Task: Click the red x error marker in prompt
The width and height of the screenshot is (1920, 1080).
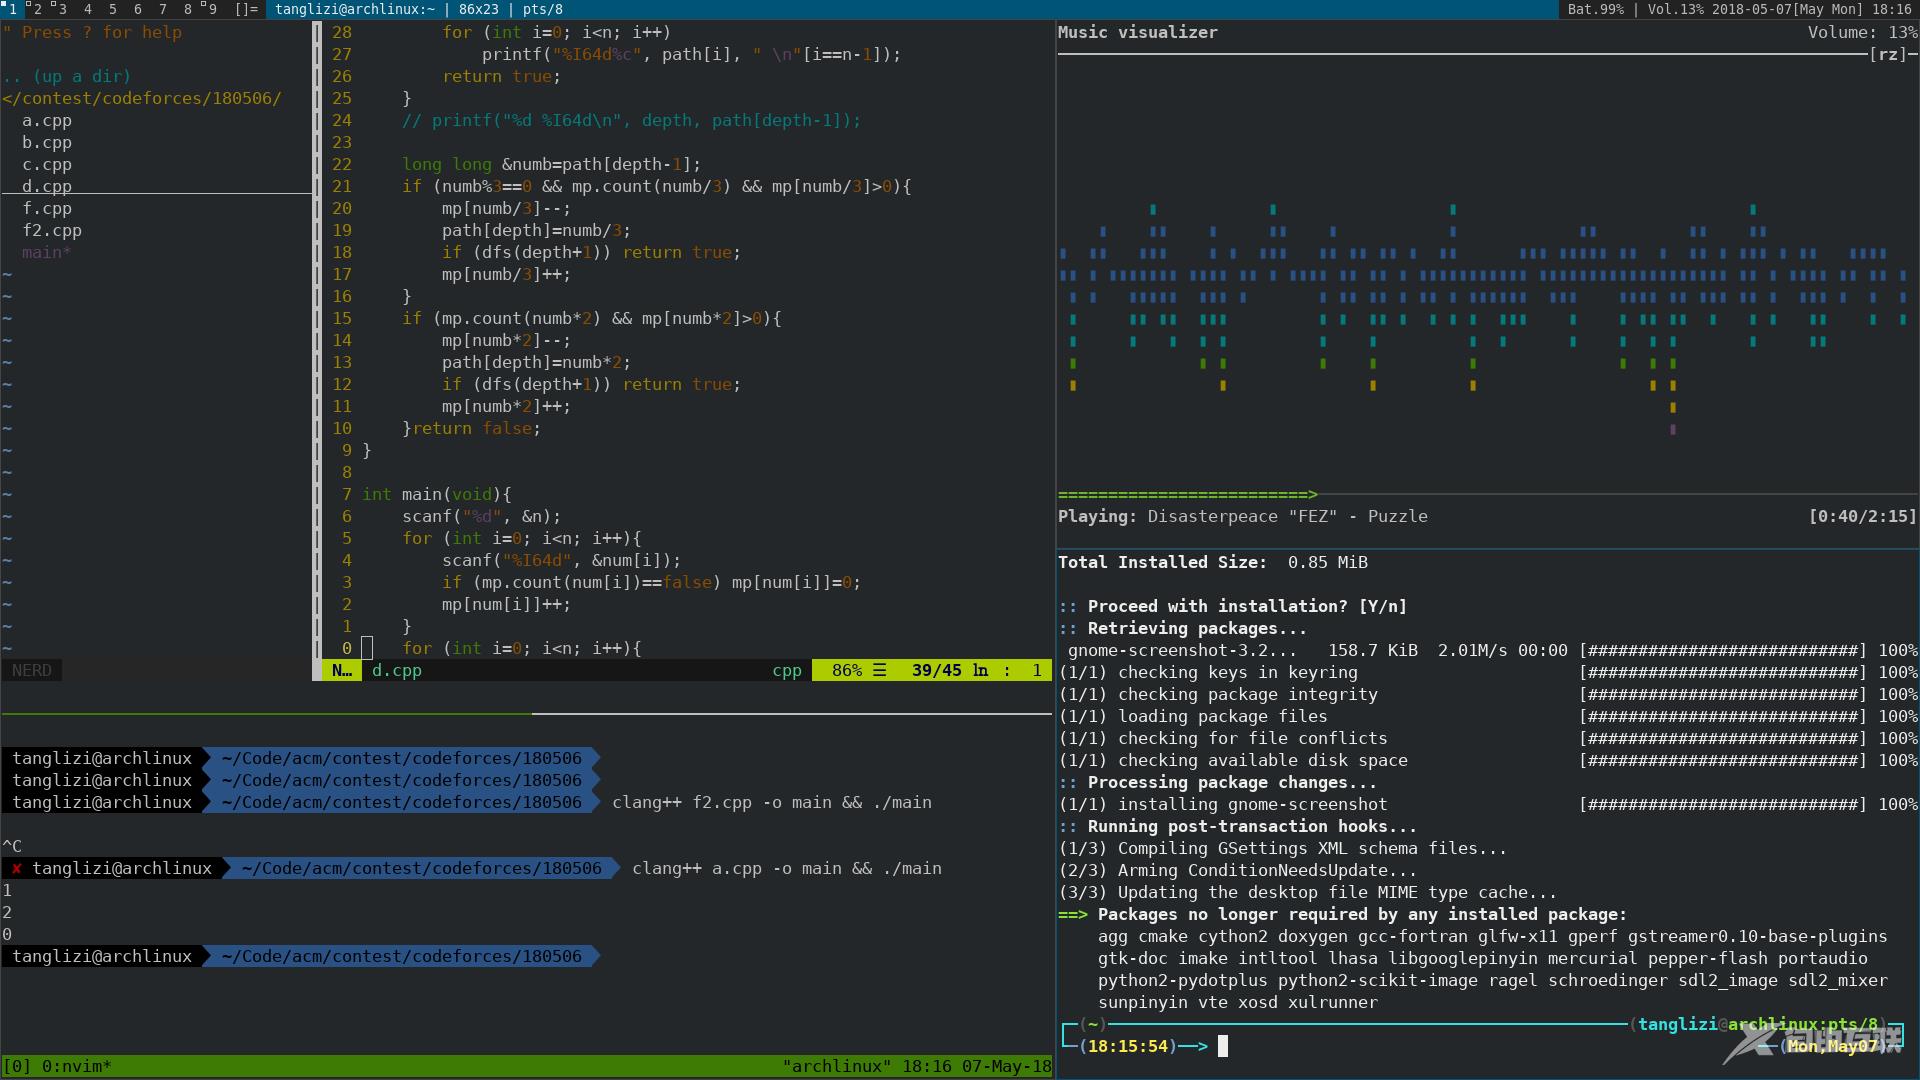Action: [16, 868]
